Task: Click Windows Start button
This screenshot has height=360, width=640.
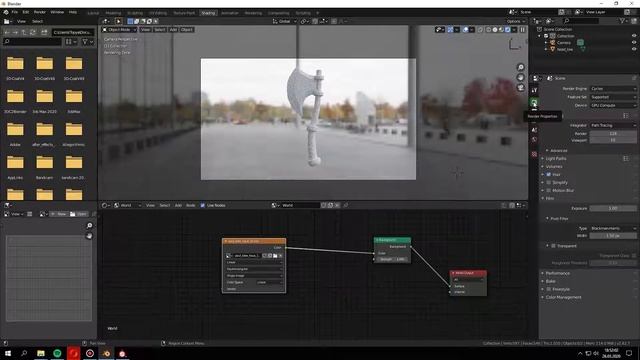Action: (x=8, y=353)
